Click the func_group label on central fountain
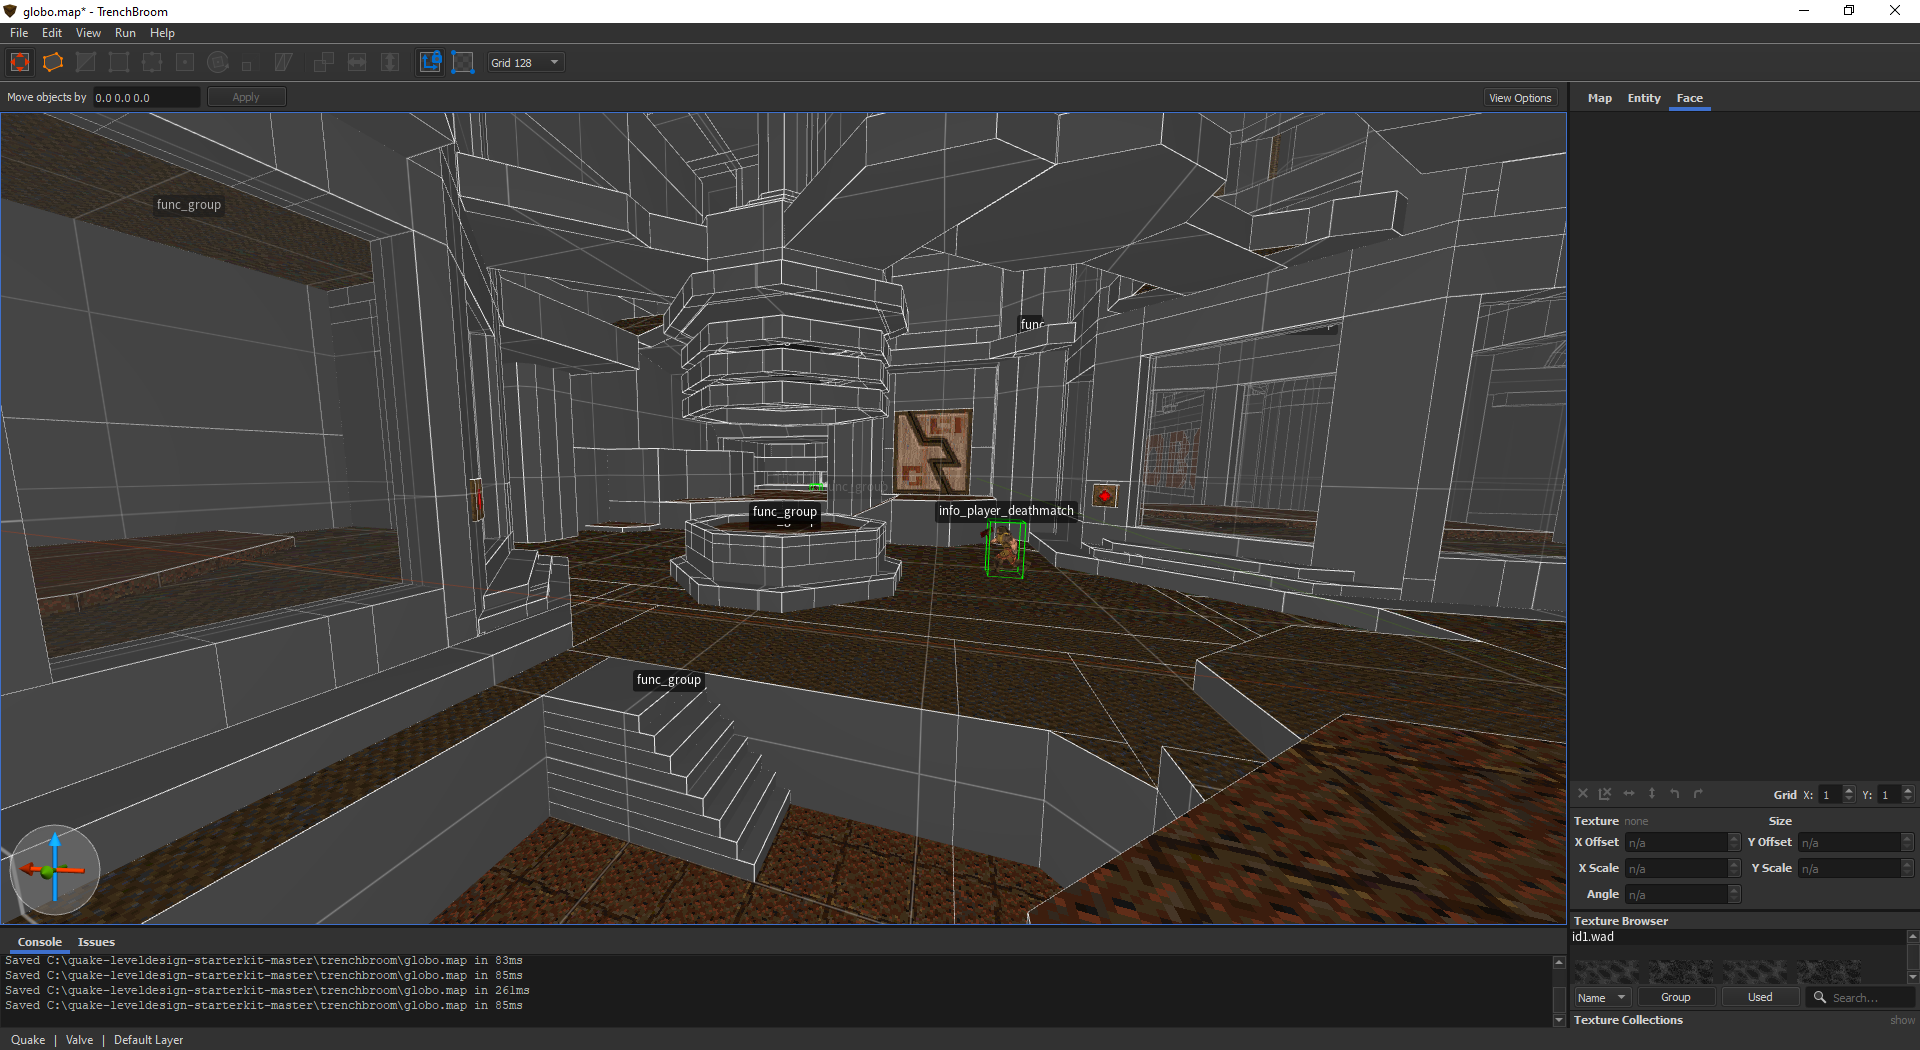This screenshot has height=1050, width=1920. pyautogui.click(x=785, y=512)
